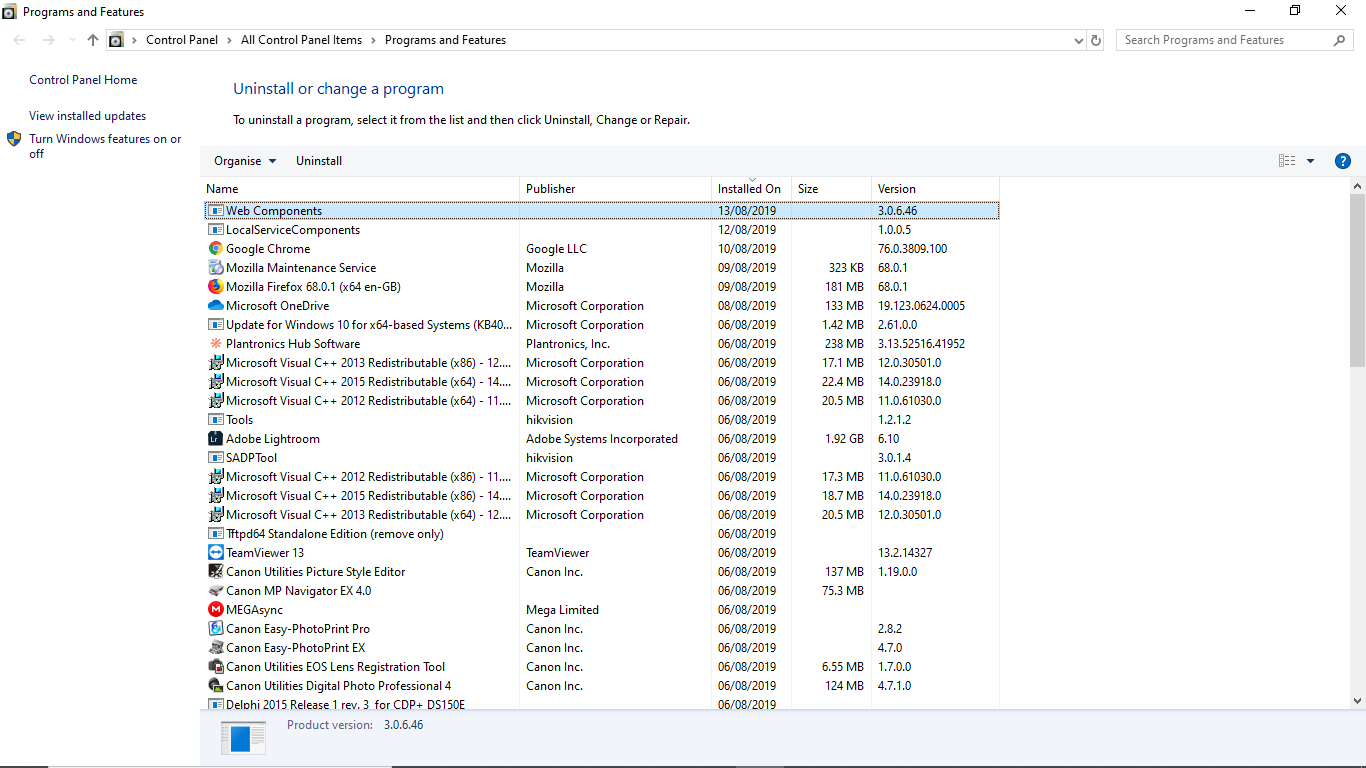Expand the view options dropdown arrow

1310,161
